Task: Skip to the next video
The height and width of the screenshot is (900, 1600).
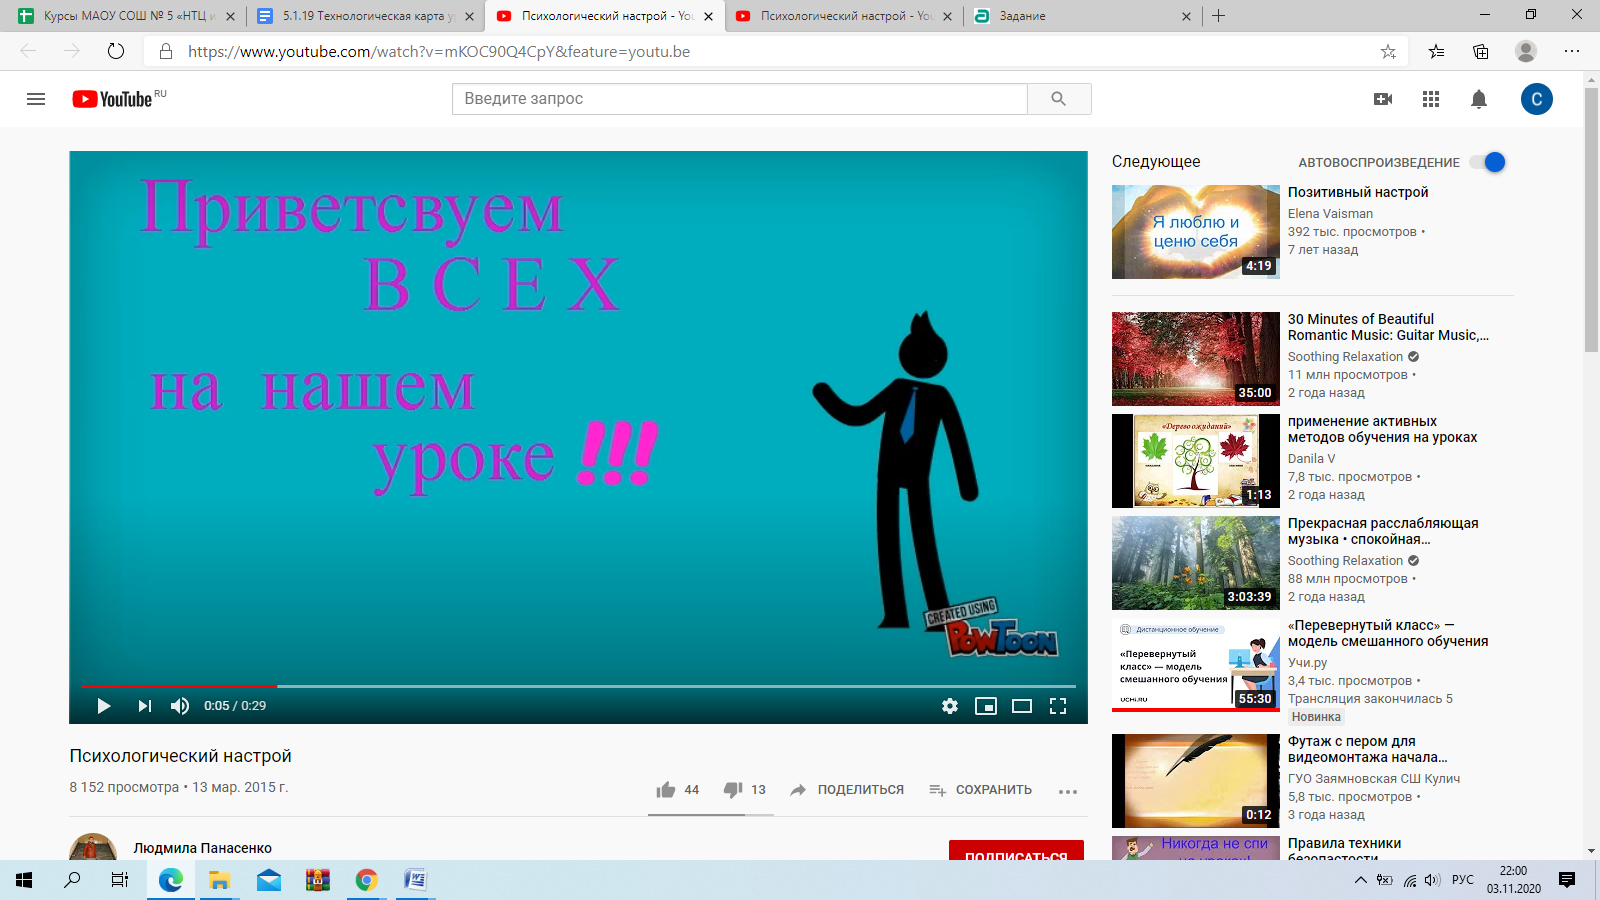Action: tap(145, 706)
